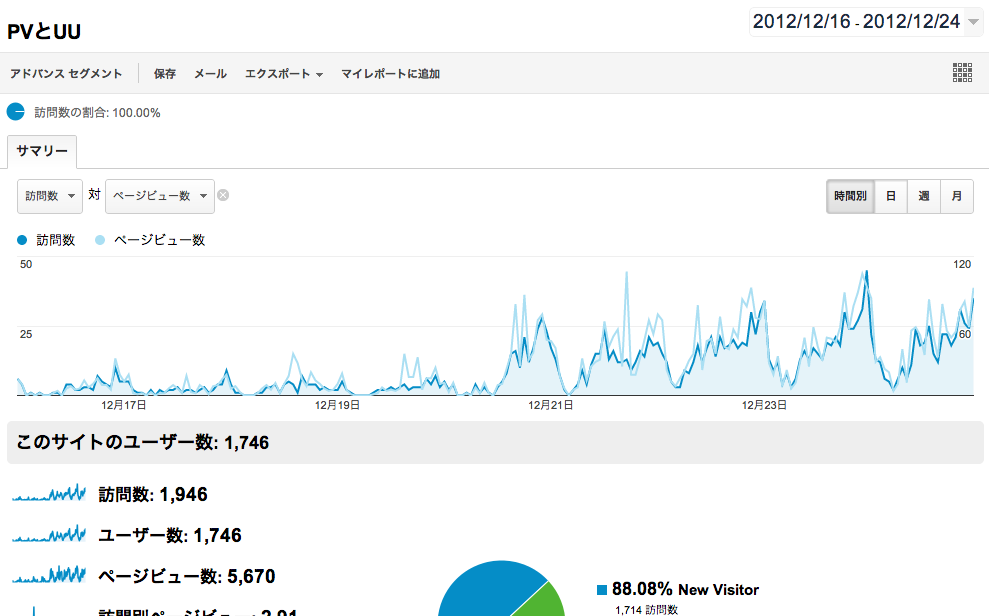
Task: Click the ユーザー数: 1,746 metric
Action: coord(170,535)
